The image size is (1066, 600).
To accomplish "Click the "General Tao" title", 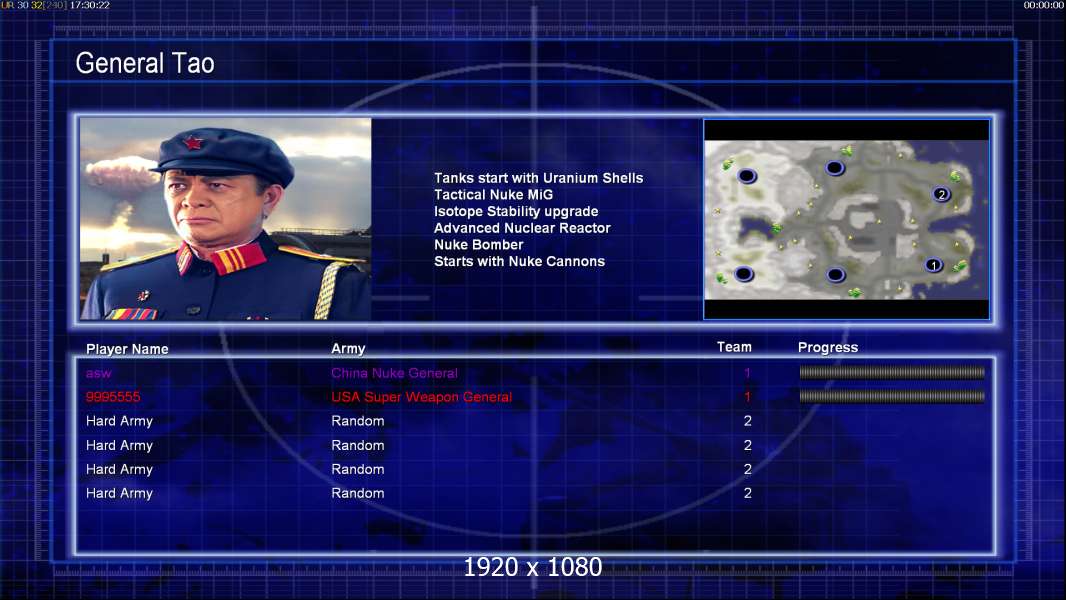I will click(x=145, y=63).
